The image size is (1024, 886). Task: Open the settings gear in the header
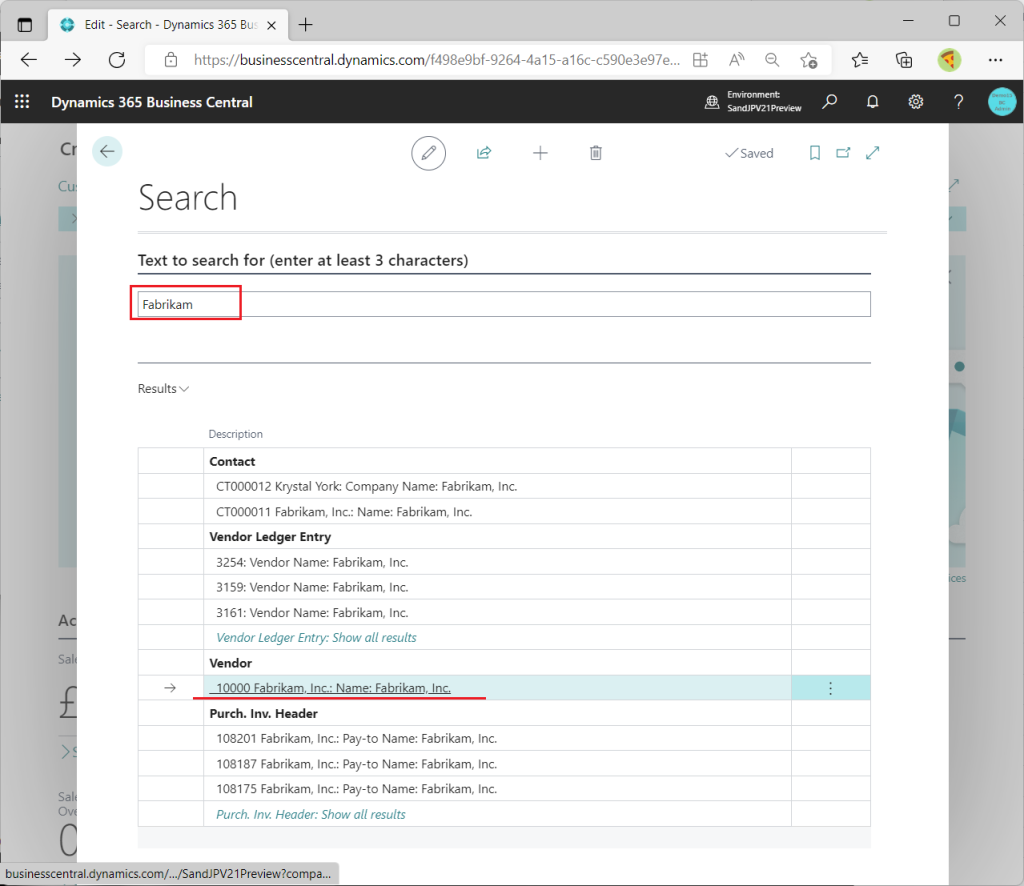click(916, 102)
